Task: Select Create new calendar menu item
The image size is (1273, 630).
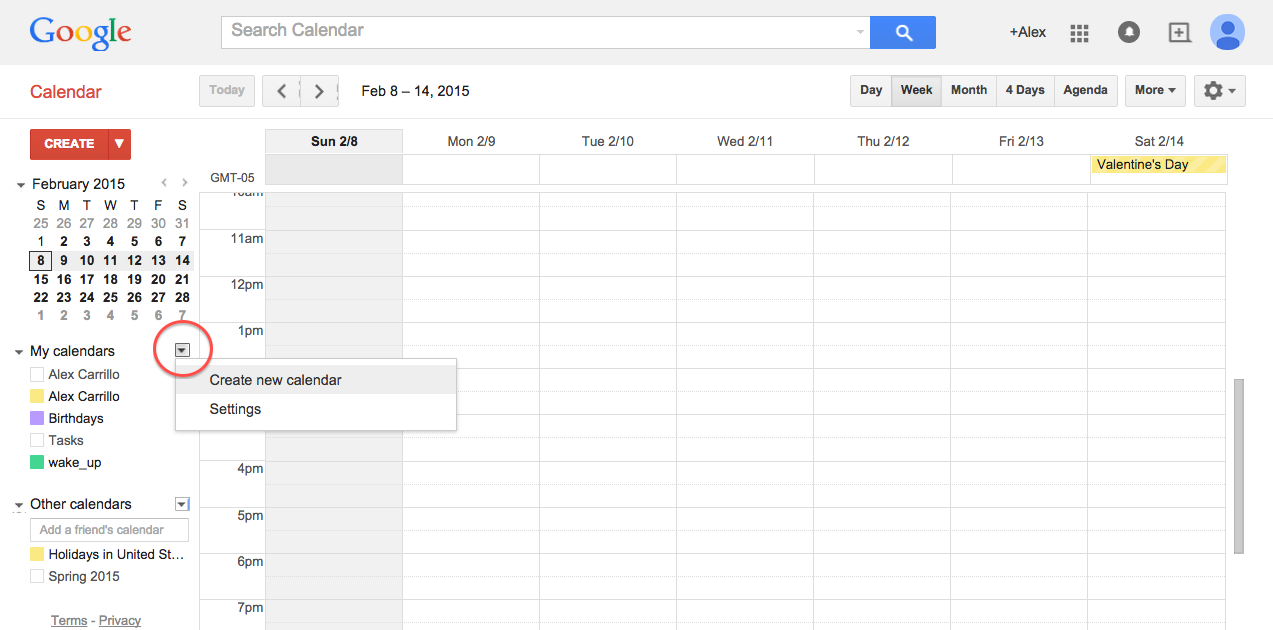Action: pyautogui.click(x=316, y=380)
